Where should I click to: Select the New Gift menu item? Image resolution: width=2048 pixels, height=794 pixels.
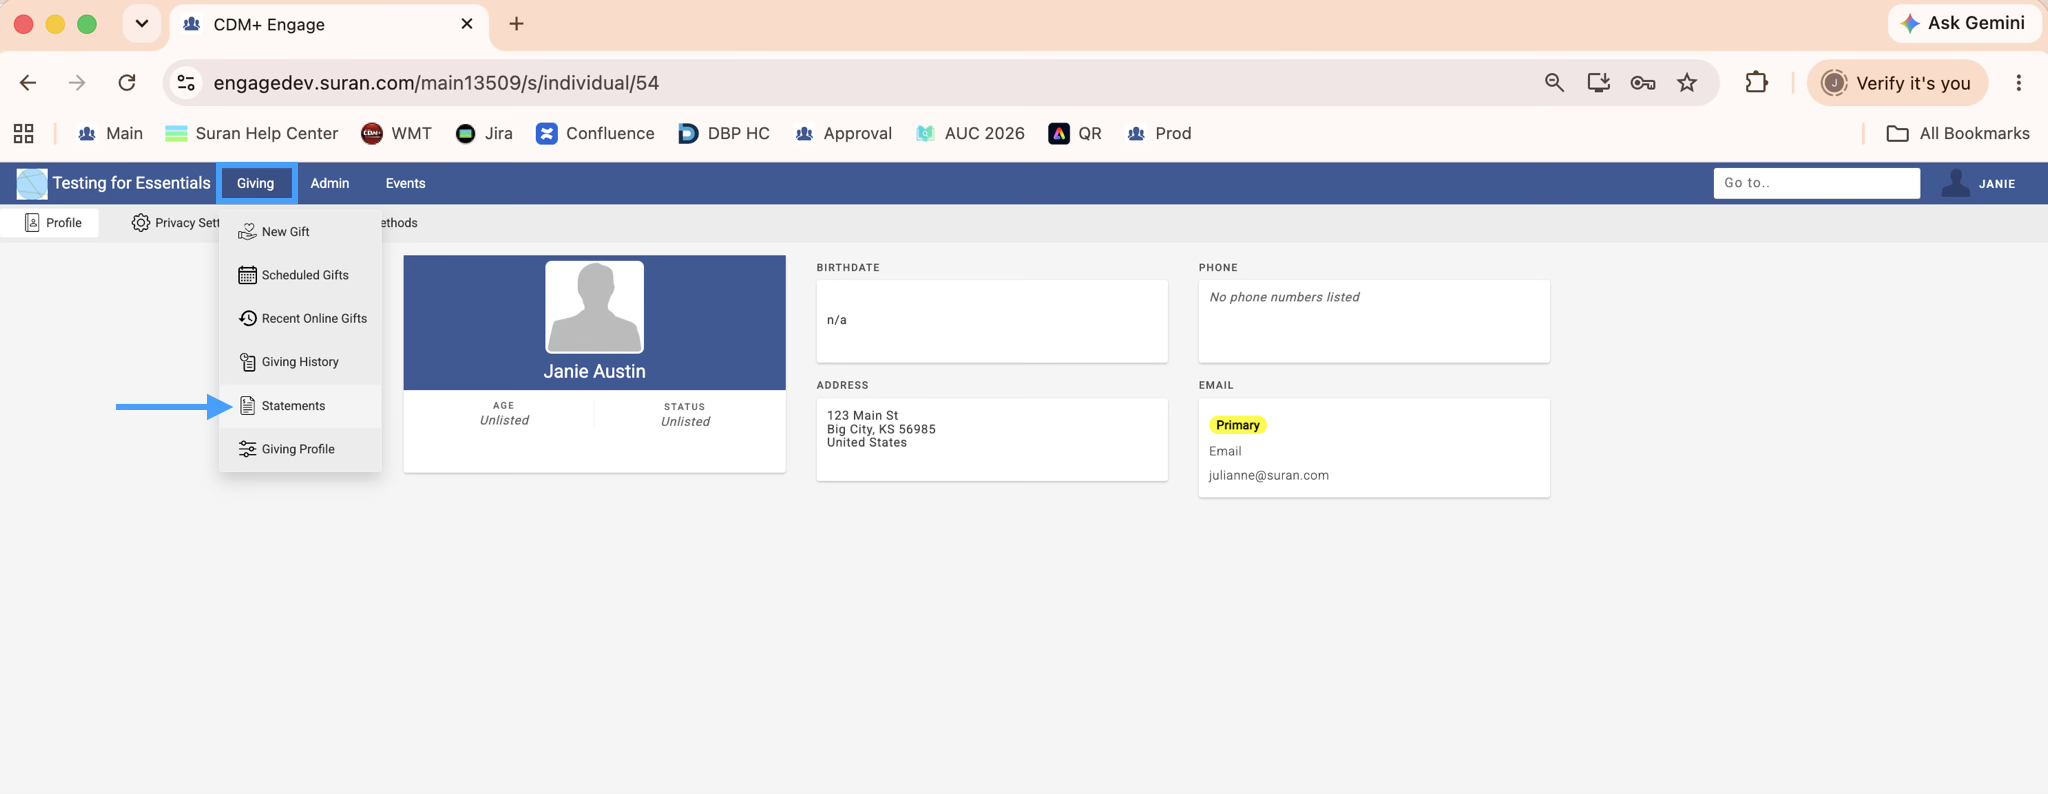pos(300,232)
